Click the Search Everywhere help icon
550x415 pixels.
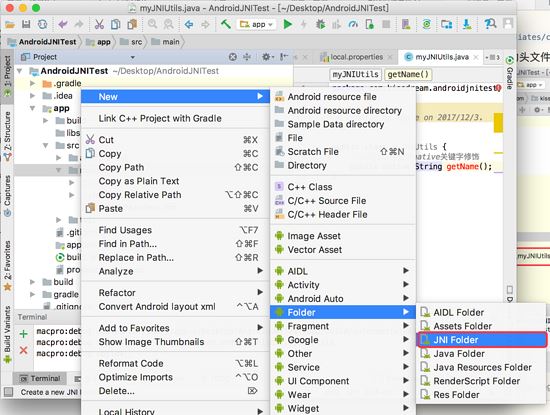coord(490,24)
